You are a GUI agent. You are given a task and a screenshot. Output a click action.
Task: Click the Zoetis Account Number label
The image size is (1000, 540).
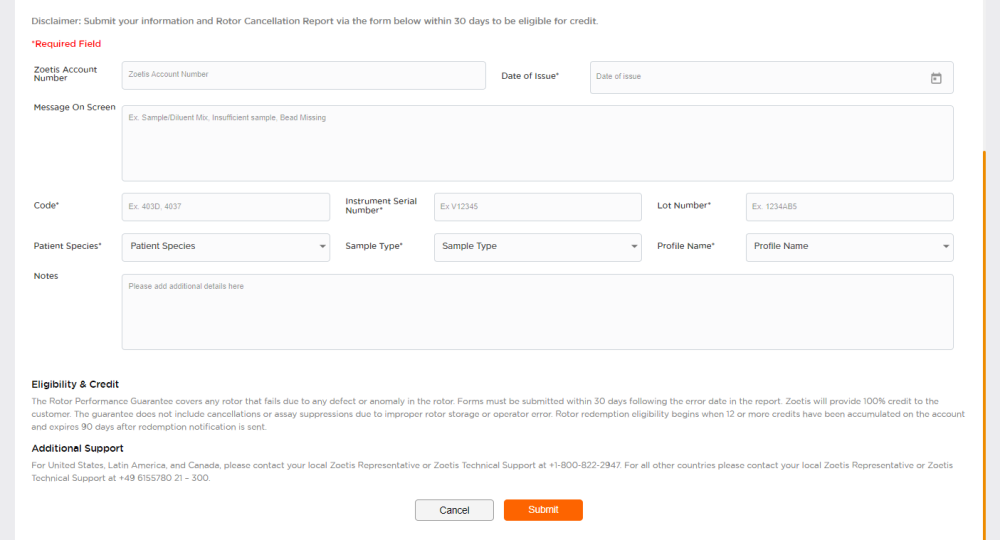pos(65,74)
